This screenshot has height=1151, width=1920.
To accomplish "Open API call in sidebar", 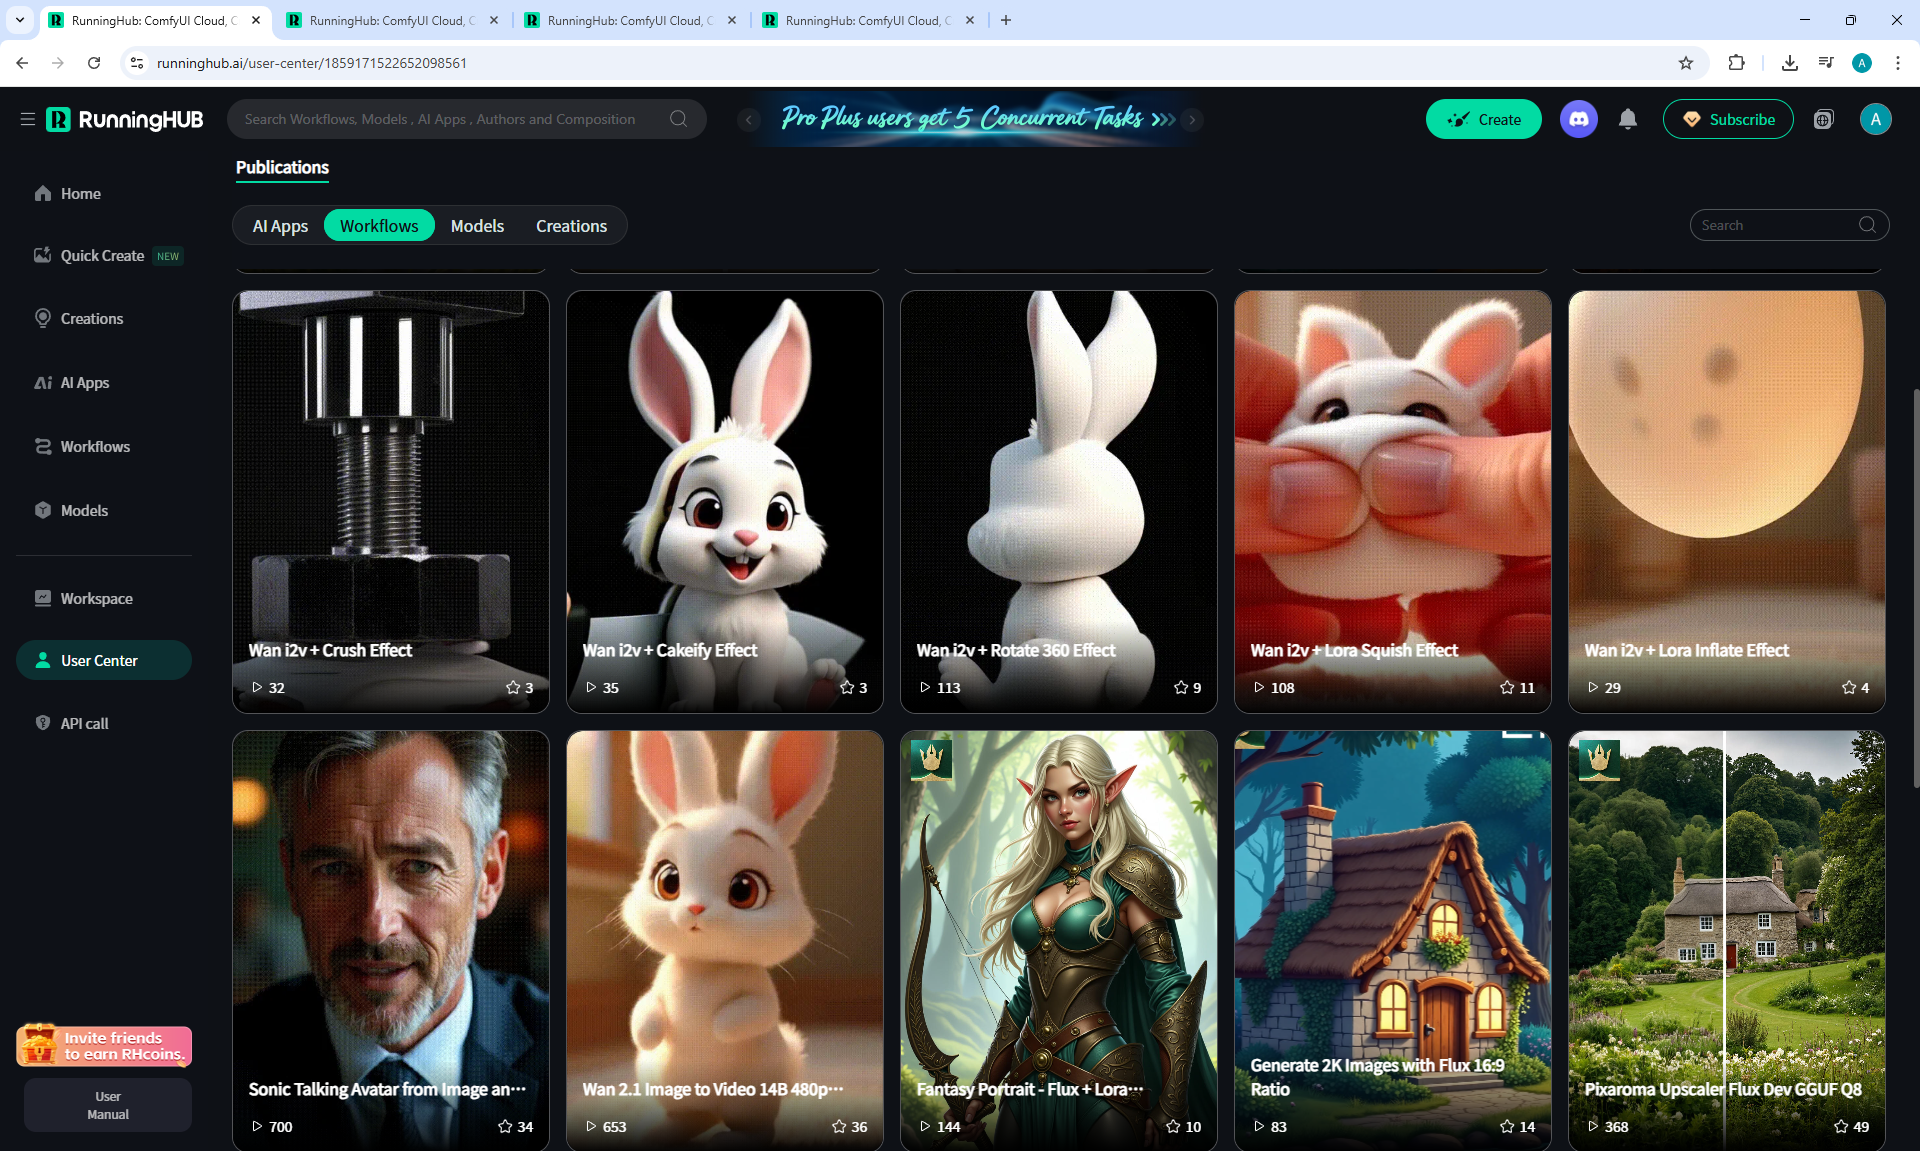I will click(x=84, y=723).
